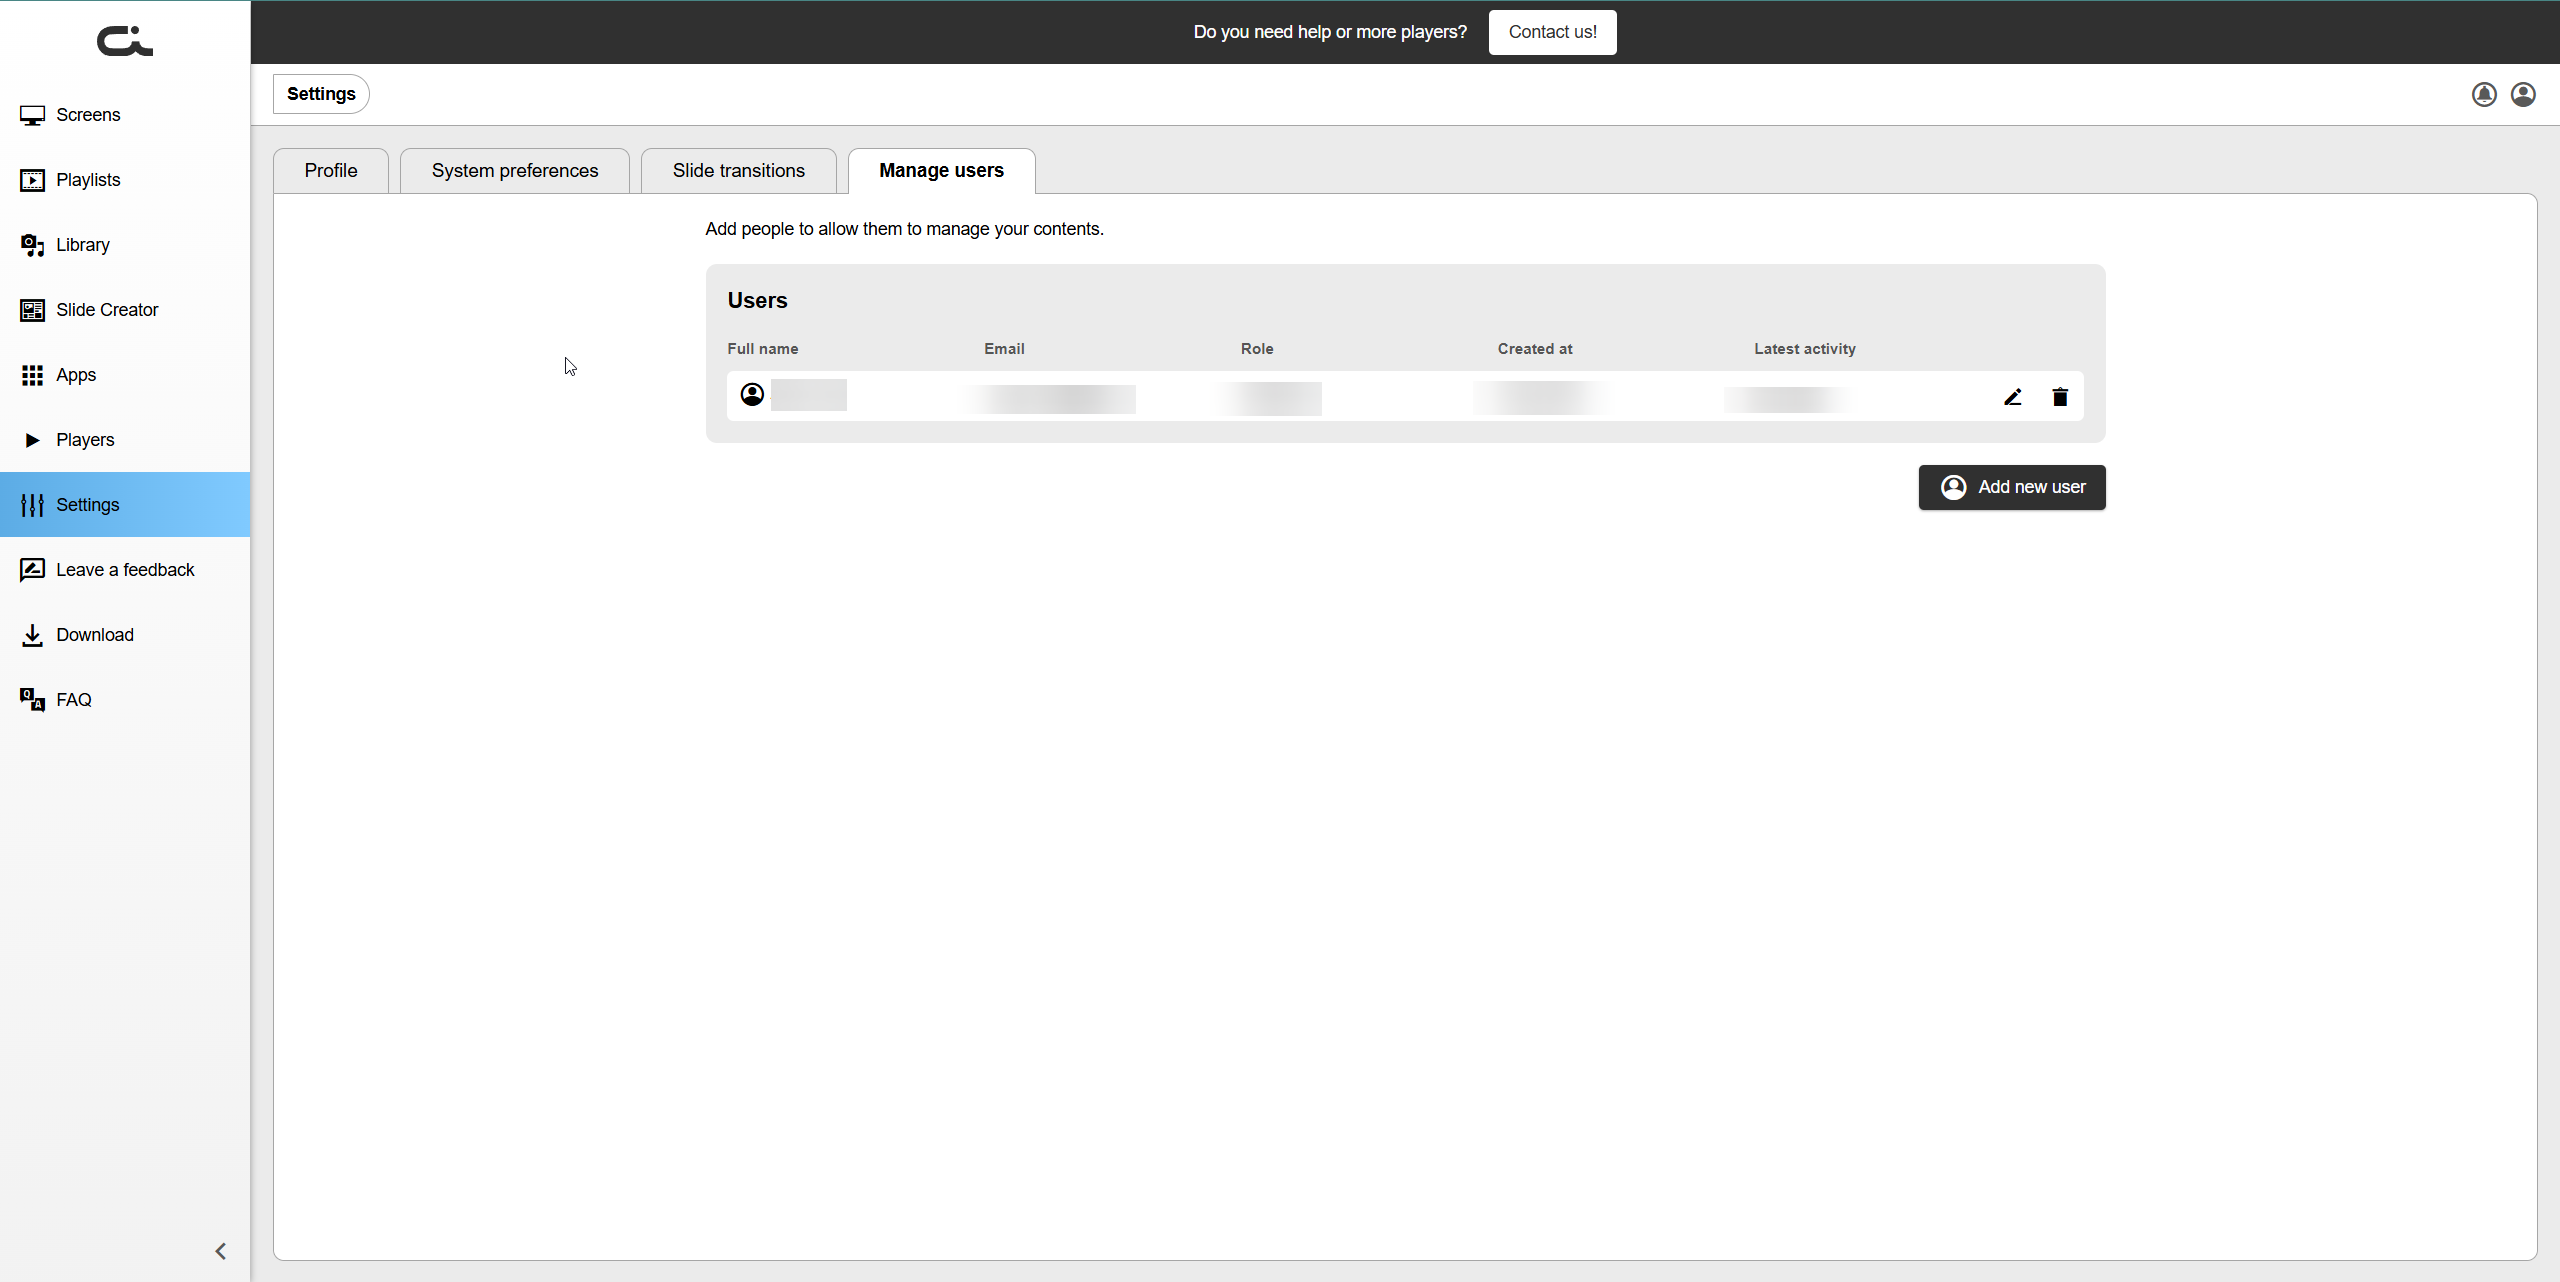Screen dimensions: 2560x1282
Task: Open the Slide transitions tab
Action: pos(738,171)
